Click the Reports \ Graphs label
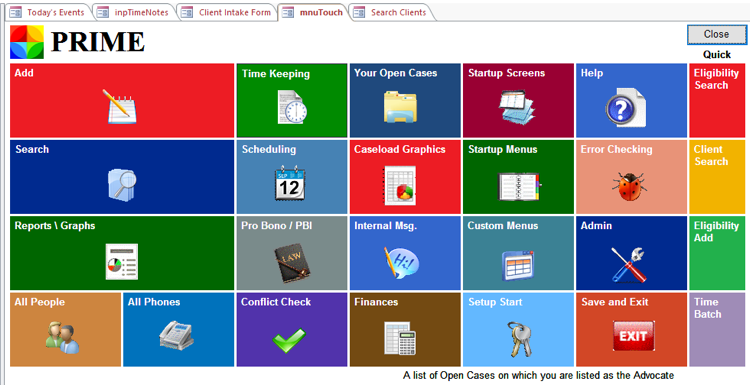Screen dimensions: 750x385 tap(55, 226)
